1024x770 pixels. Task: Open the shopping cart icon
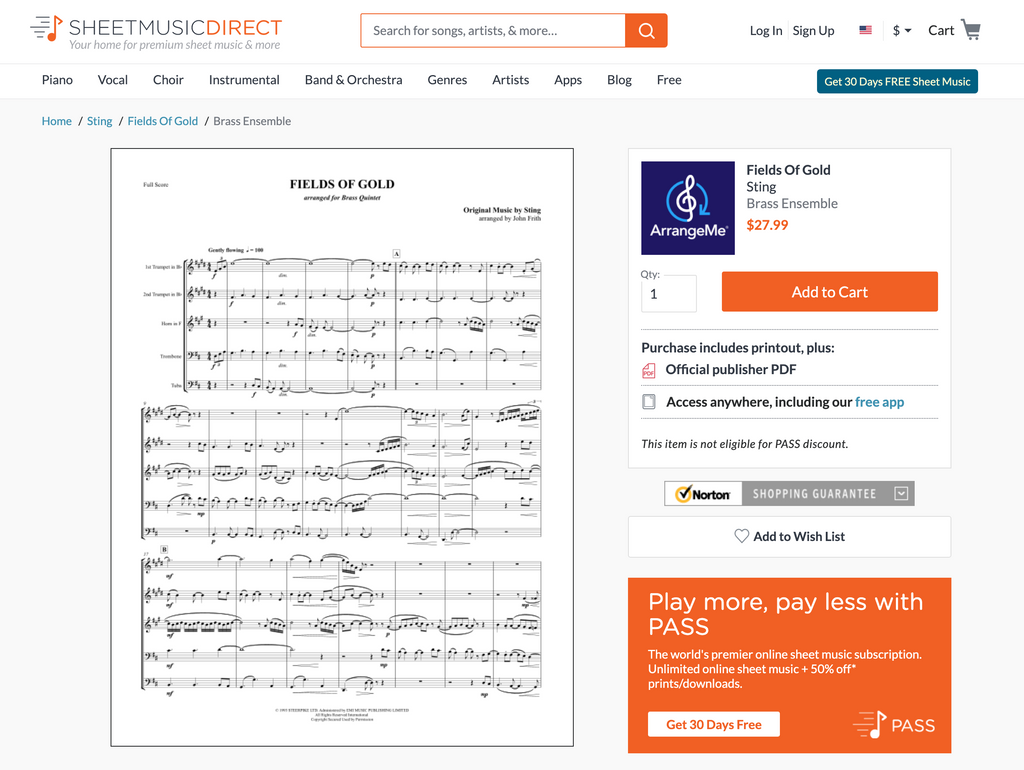point(970,30)
